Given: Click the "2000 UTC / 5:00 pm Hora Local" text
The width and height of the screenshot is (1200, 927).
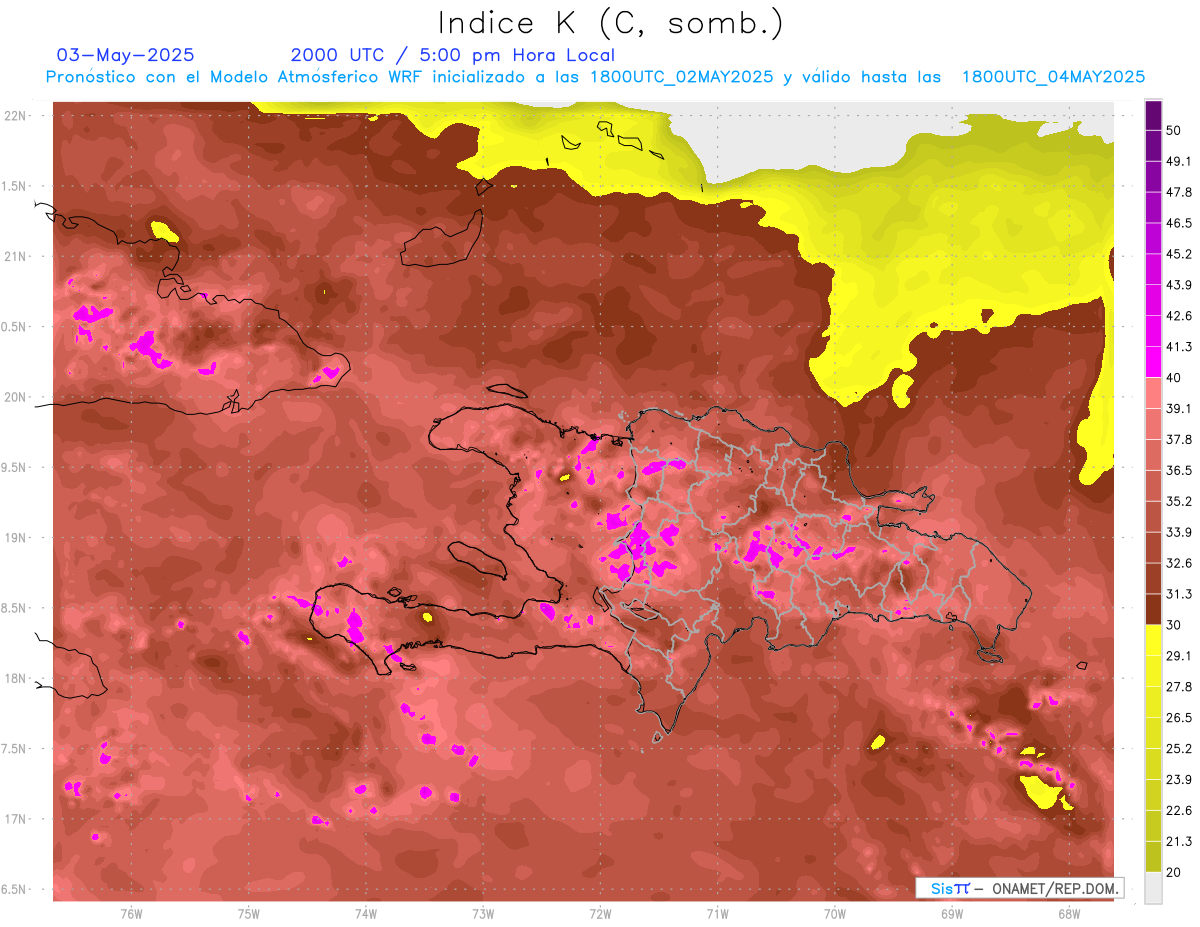Looking at the screenshot, I should (x=453, y=55).
